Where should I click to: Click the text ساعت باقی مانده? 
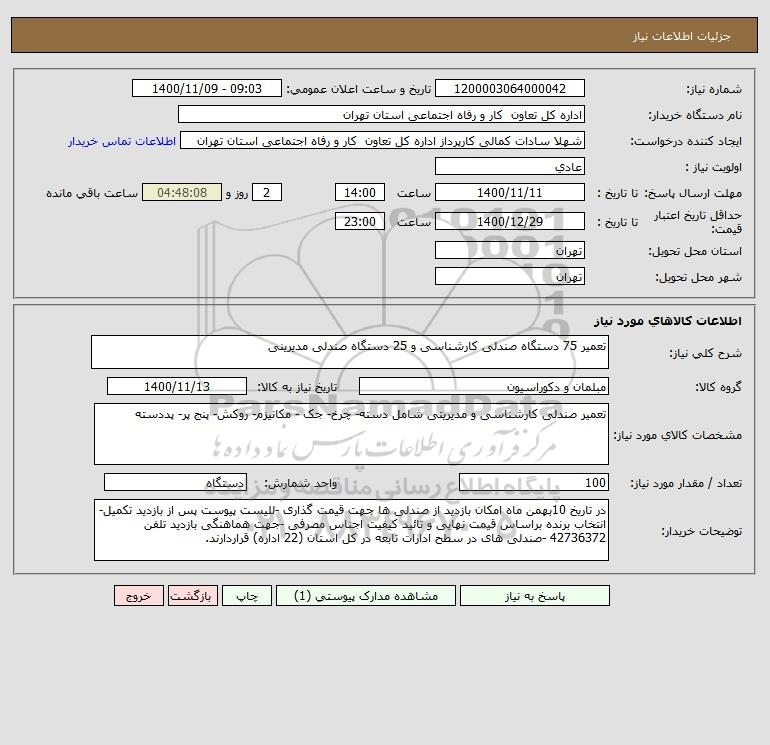point(92,193)
